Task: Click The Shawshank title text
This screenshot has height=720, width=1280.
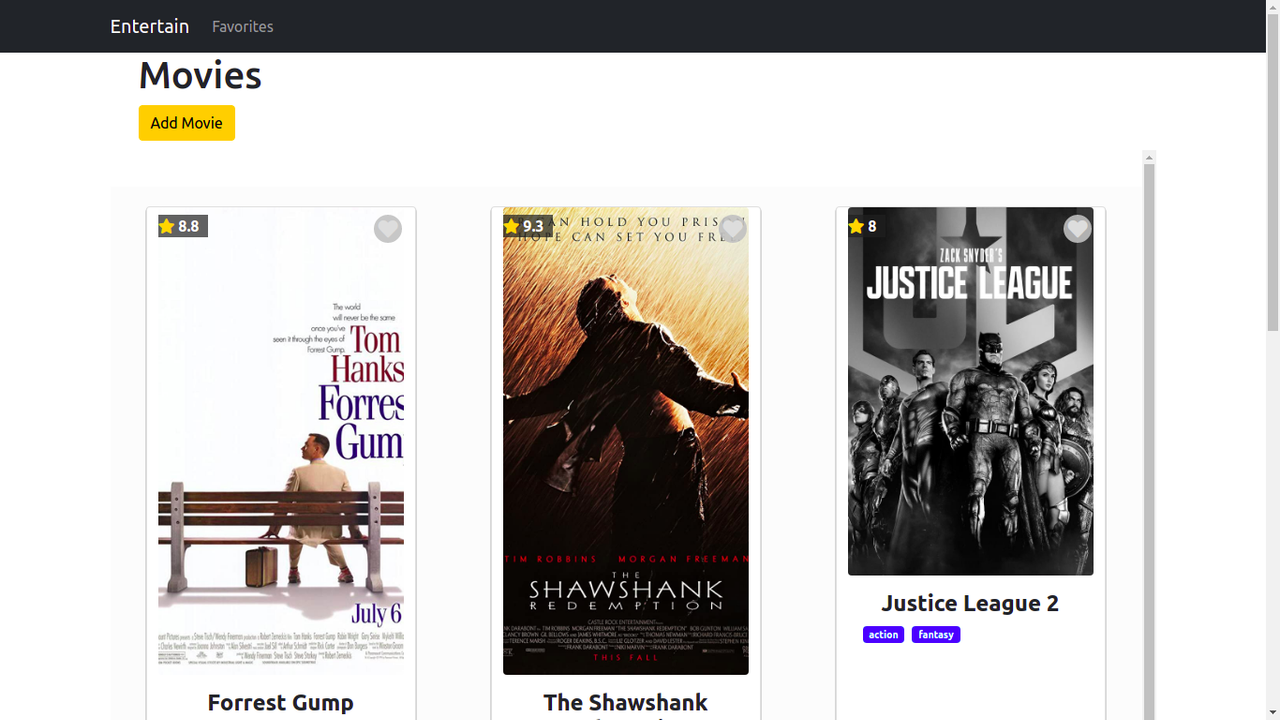Action: tap(626, 703)
